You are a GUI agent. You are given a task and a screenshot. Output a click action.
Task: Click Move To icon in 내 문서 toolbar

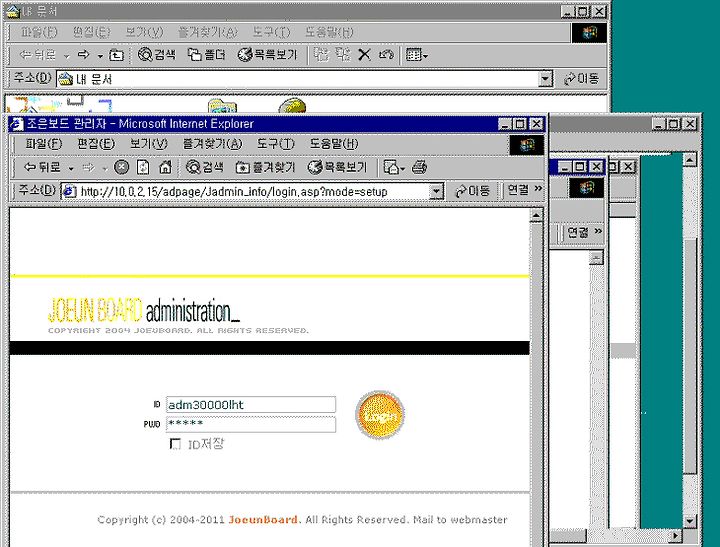pos(321,55)
